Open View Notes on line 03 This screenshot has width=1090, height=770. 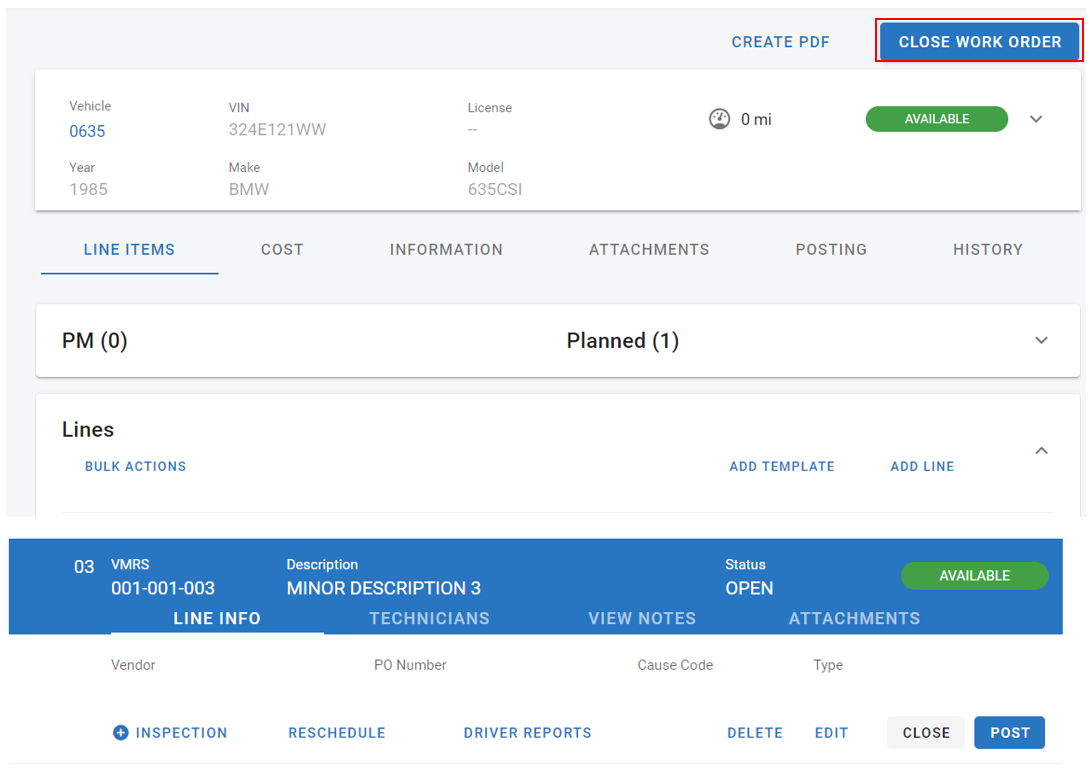tap(642, 618)
